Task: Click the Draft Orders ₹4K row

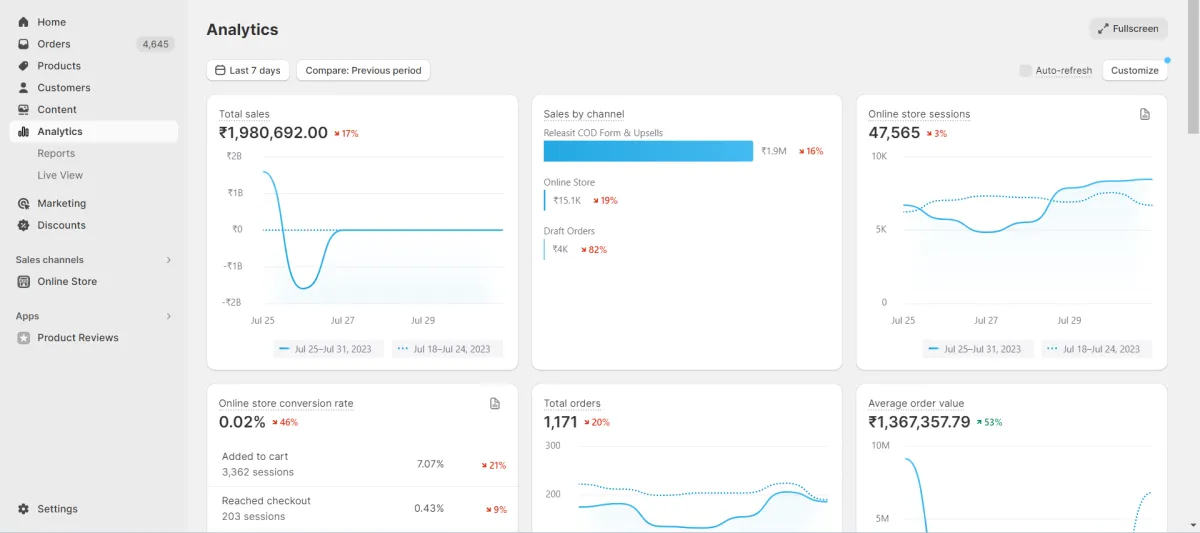Action: tap(576, 249)
